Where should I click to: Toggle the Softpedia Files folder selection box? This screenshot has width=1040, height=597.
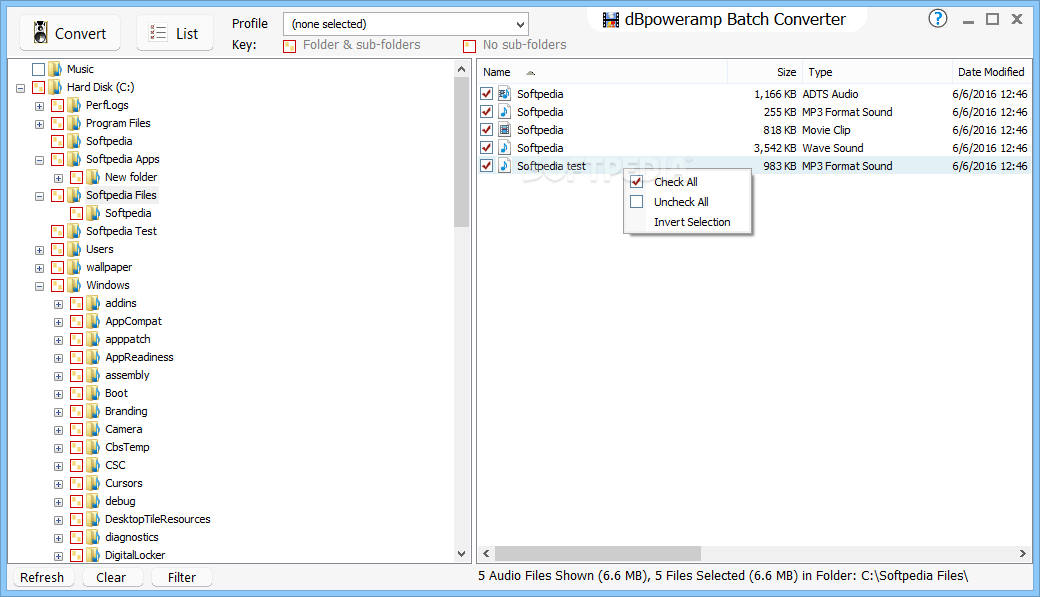(58, 195)
